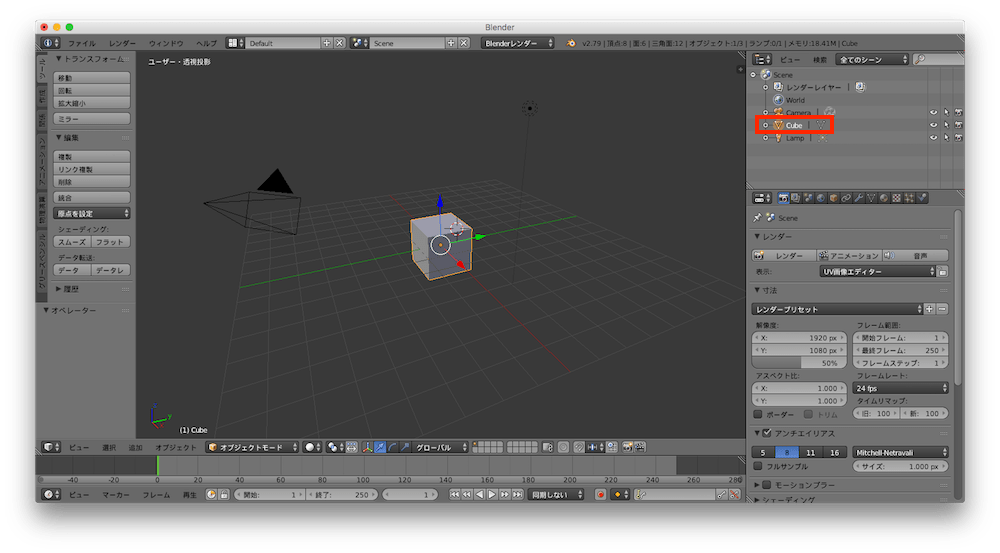Open the Material sphere properties tab
This screenshot has height=553, width=1000.
884,198
